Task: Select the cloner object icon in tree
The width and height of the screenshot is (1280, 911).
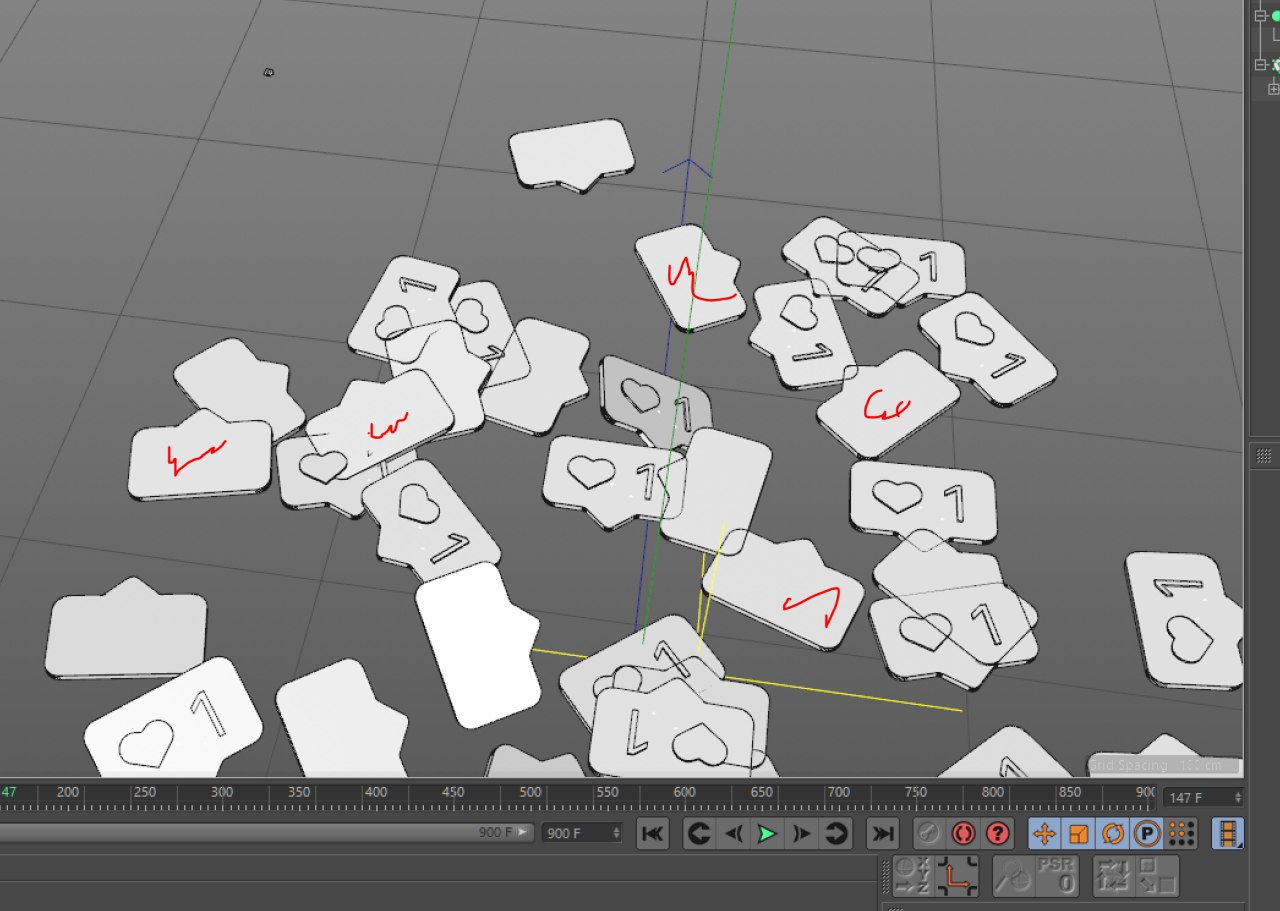Action: click(1275, 65)
